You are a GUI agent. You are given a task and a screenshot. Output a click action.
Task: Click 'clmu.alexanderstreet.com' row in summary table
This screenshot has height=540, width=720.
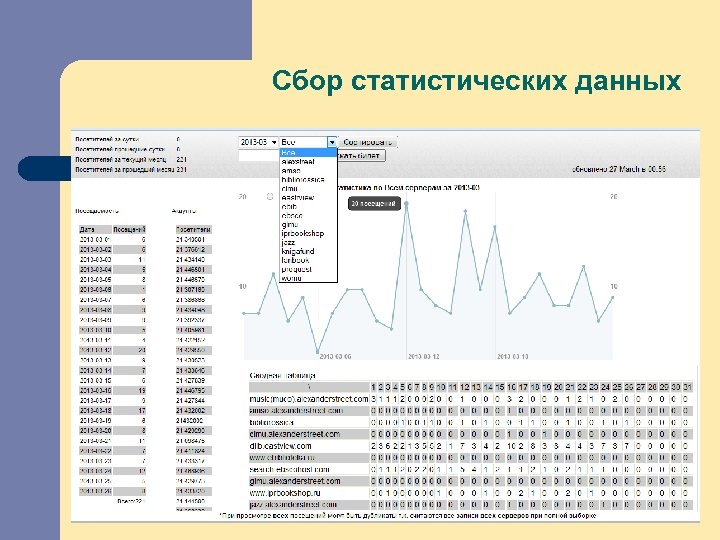pyautogui.click(x=471, y=434)
